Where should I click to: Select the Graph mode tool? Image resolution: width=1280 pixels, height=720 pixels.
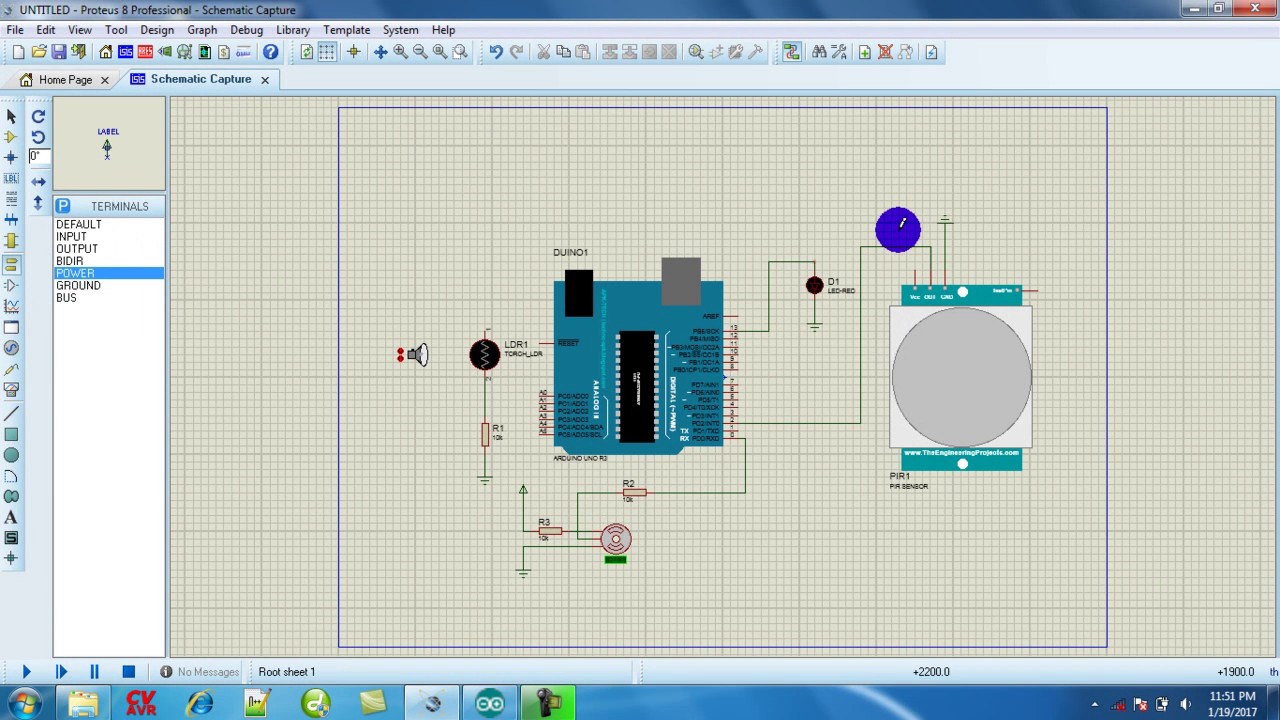tap(11, 306)
